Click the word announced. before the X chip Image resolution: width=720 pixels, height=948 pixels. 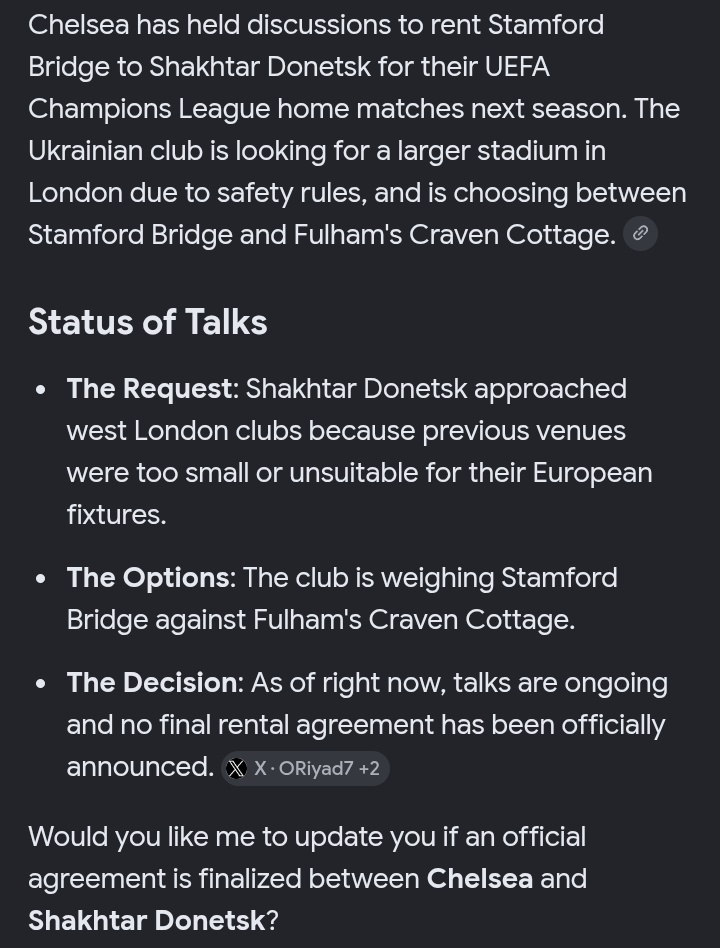[x=140, y=767]
